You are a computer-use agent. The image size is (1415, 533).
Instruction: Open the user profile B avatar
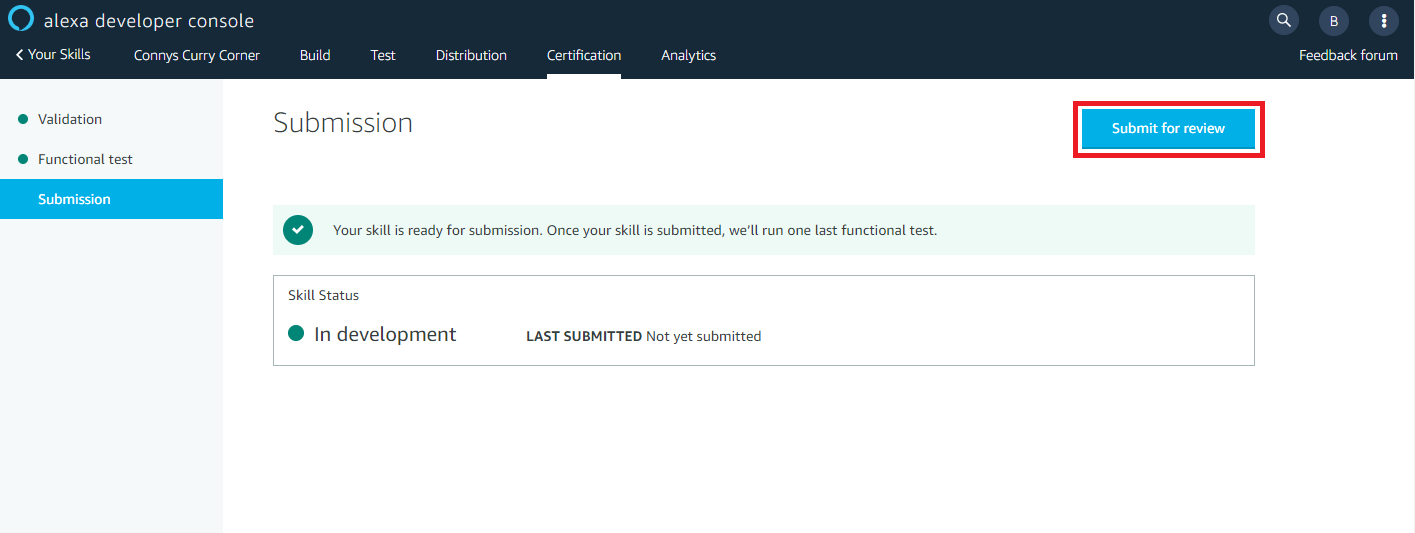[x=1334, y=20]
